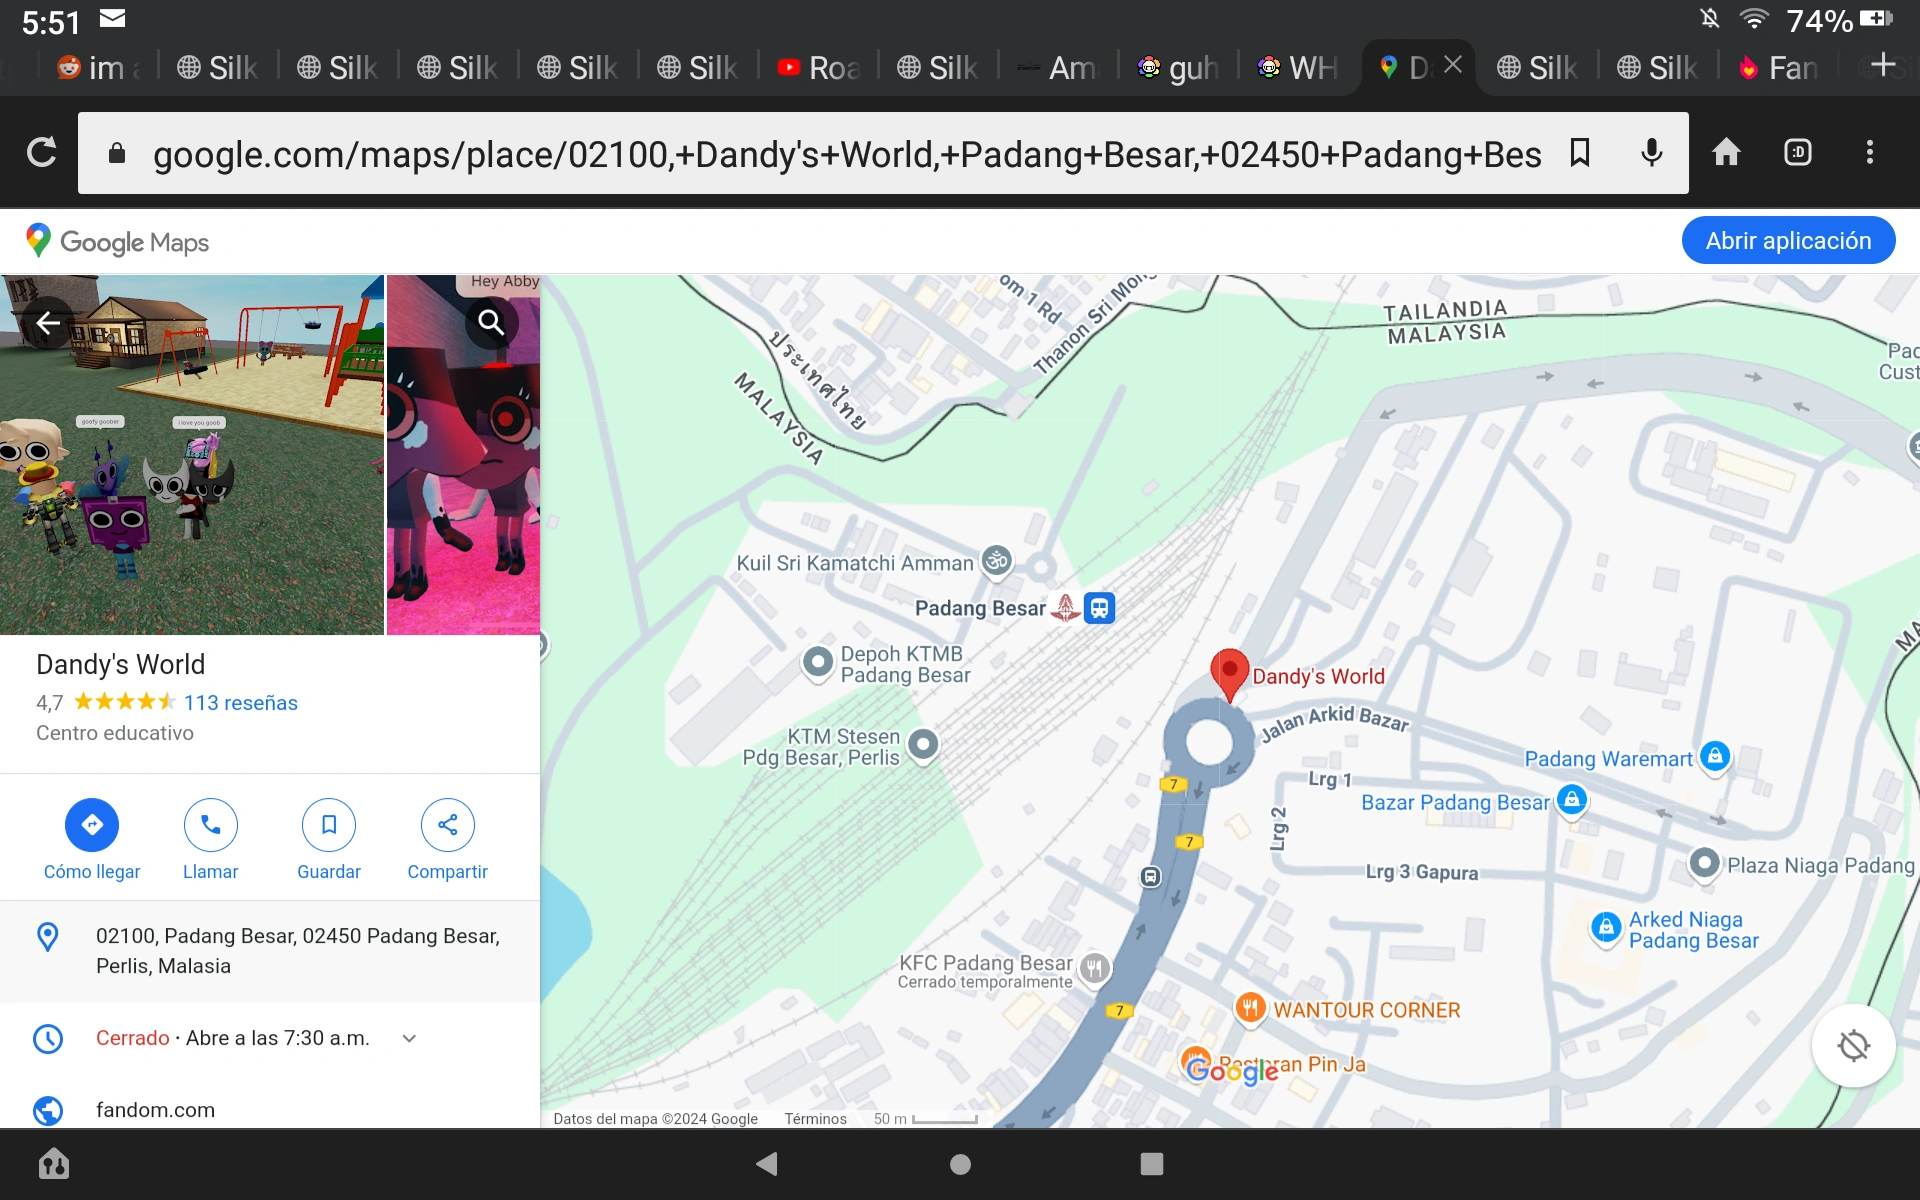Open the 113 reseñas reviews link

coord(241,703)
